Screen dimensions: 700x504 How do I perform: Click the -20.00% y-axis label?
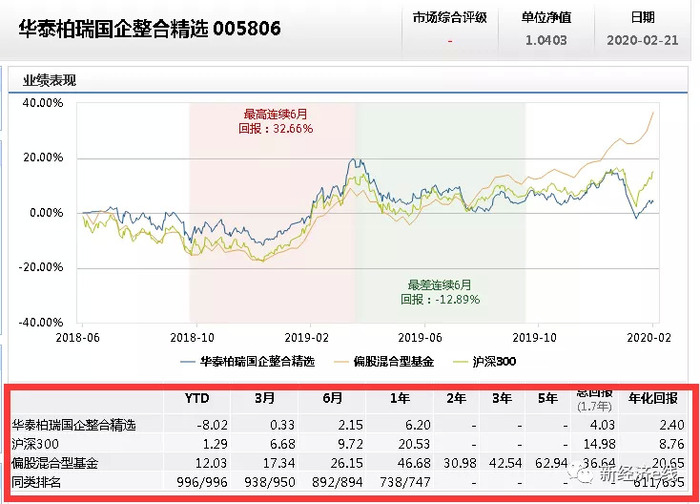click(41, 267)
